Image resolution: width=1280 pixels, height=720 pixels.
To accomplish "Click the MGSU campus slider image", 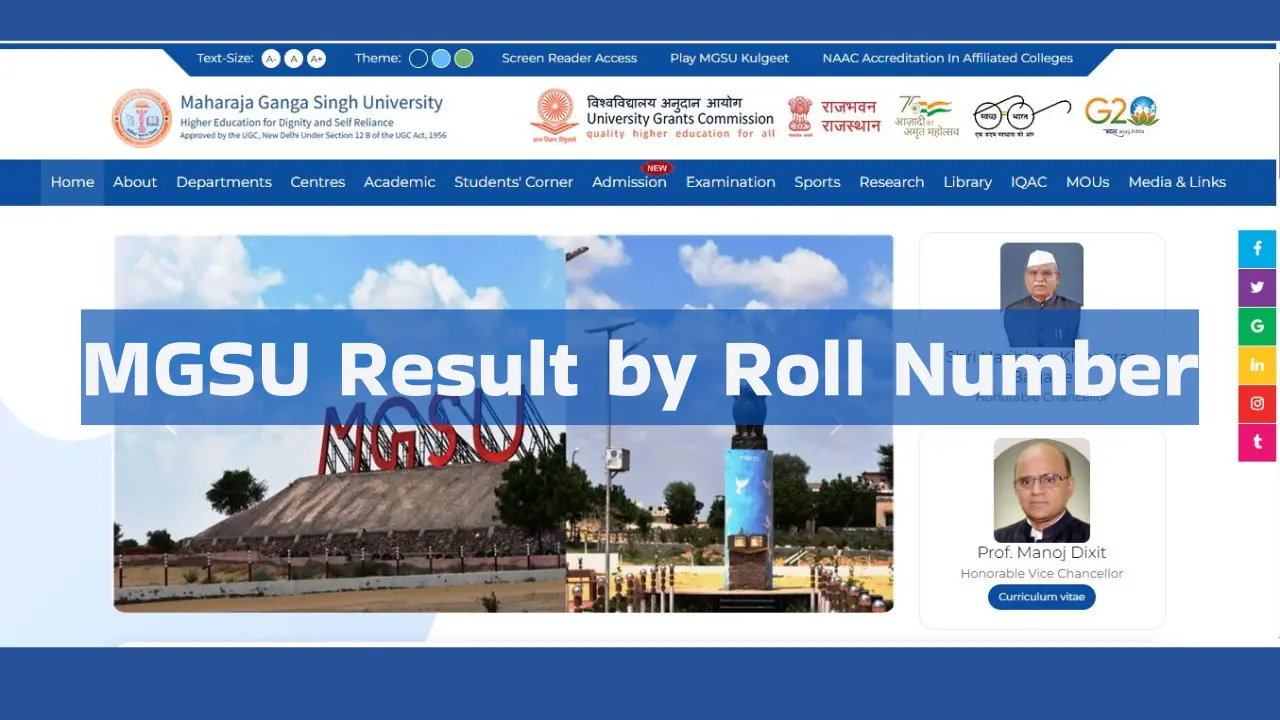I will click(503, 423).
